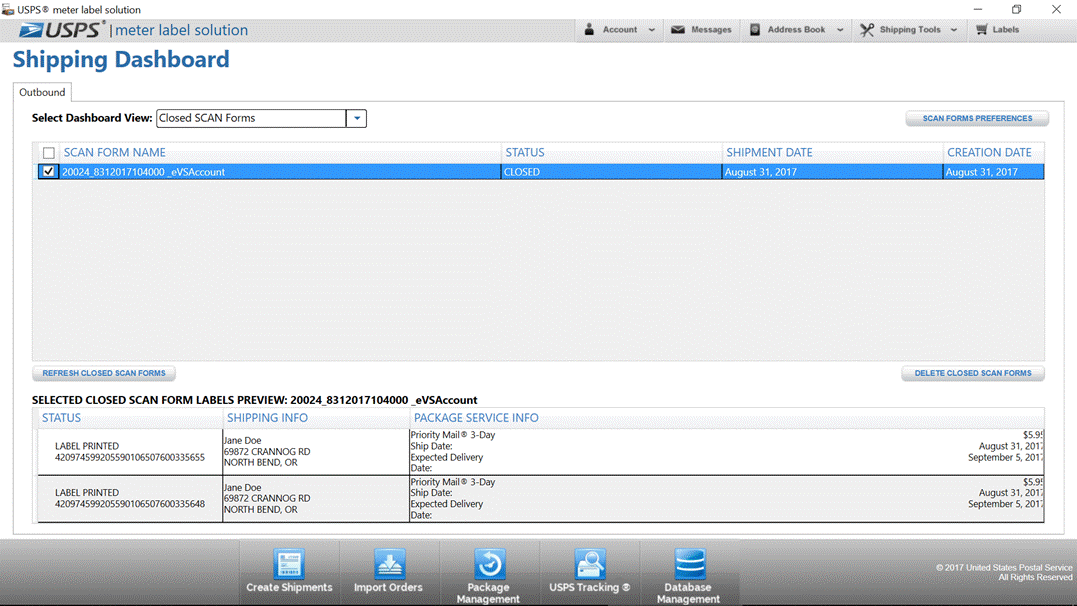
Task: Click the Address Book icon
Action: tap(755, 30)
